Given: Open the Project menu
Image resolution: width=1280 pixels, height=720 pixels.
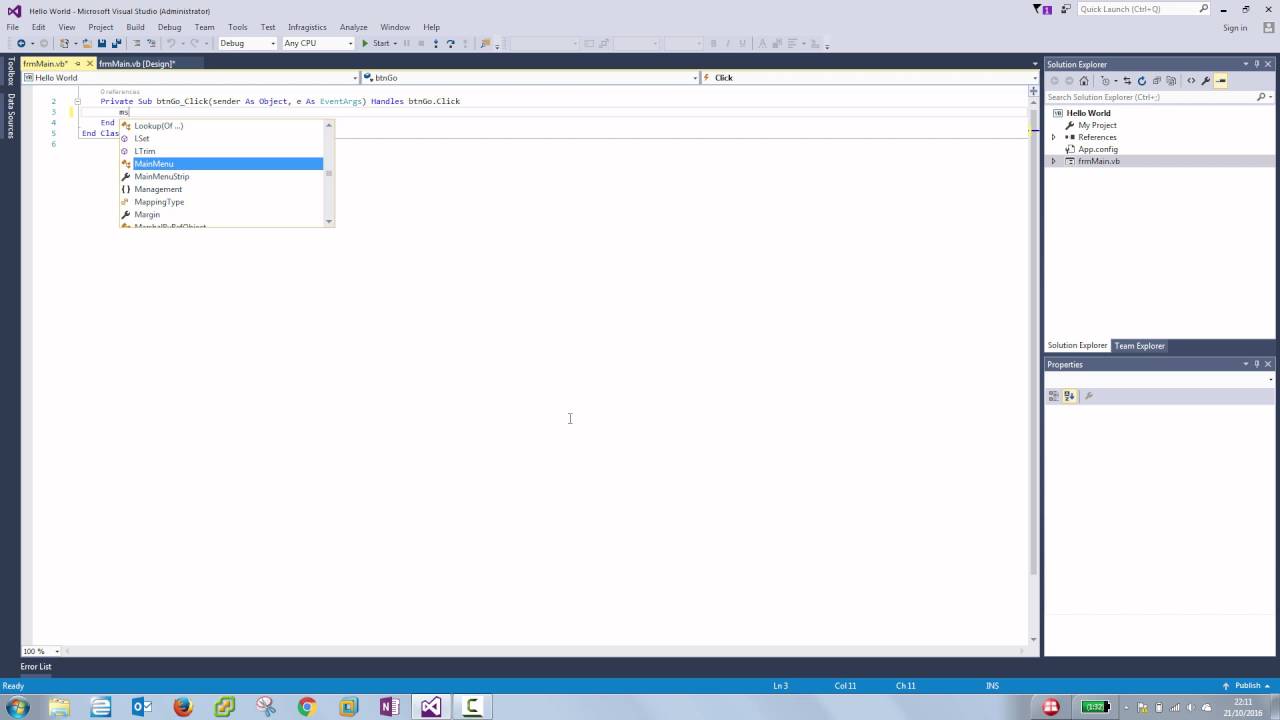Looking at the screenshot, I should click(x=100, y=27).
